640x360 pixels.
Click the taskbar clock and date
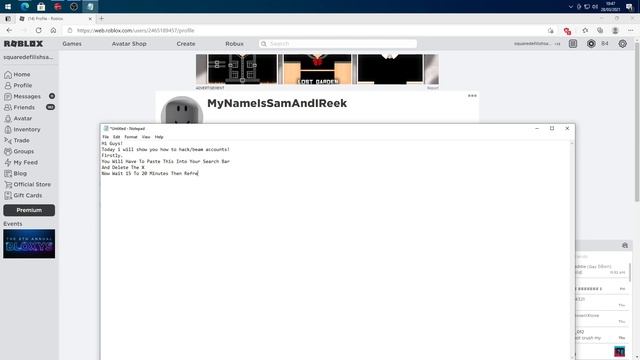[611, 7]
